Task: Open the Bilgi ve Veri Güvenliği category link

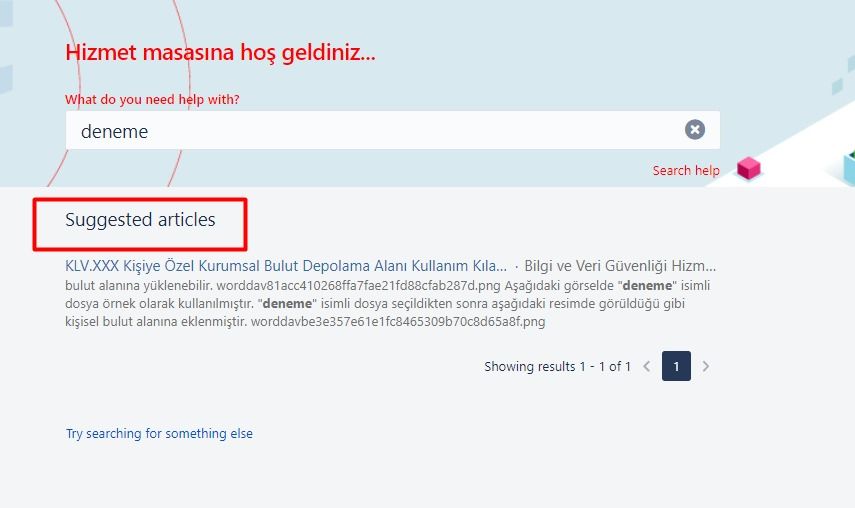Action: (x=620, y=266)
